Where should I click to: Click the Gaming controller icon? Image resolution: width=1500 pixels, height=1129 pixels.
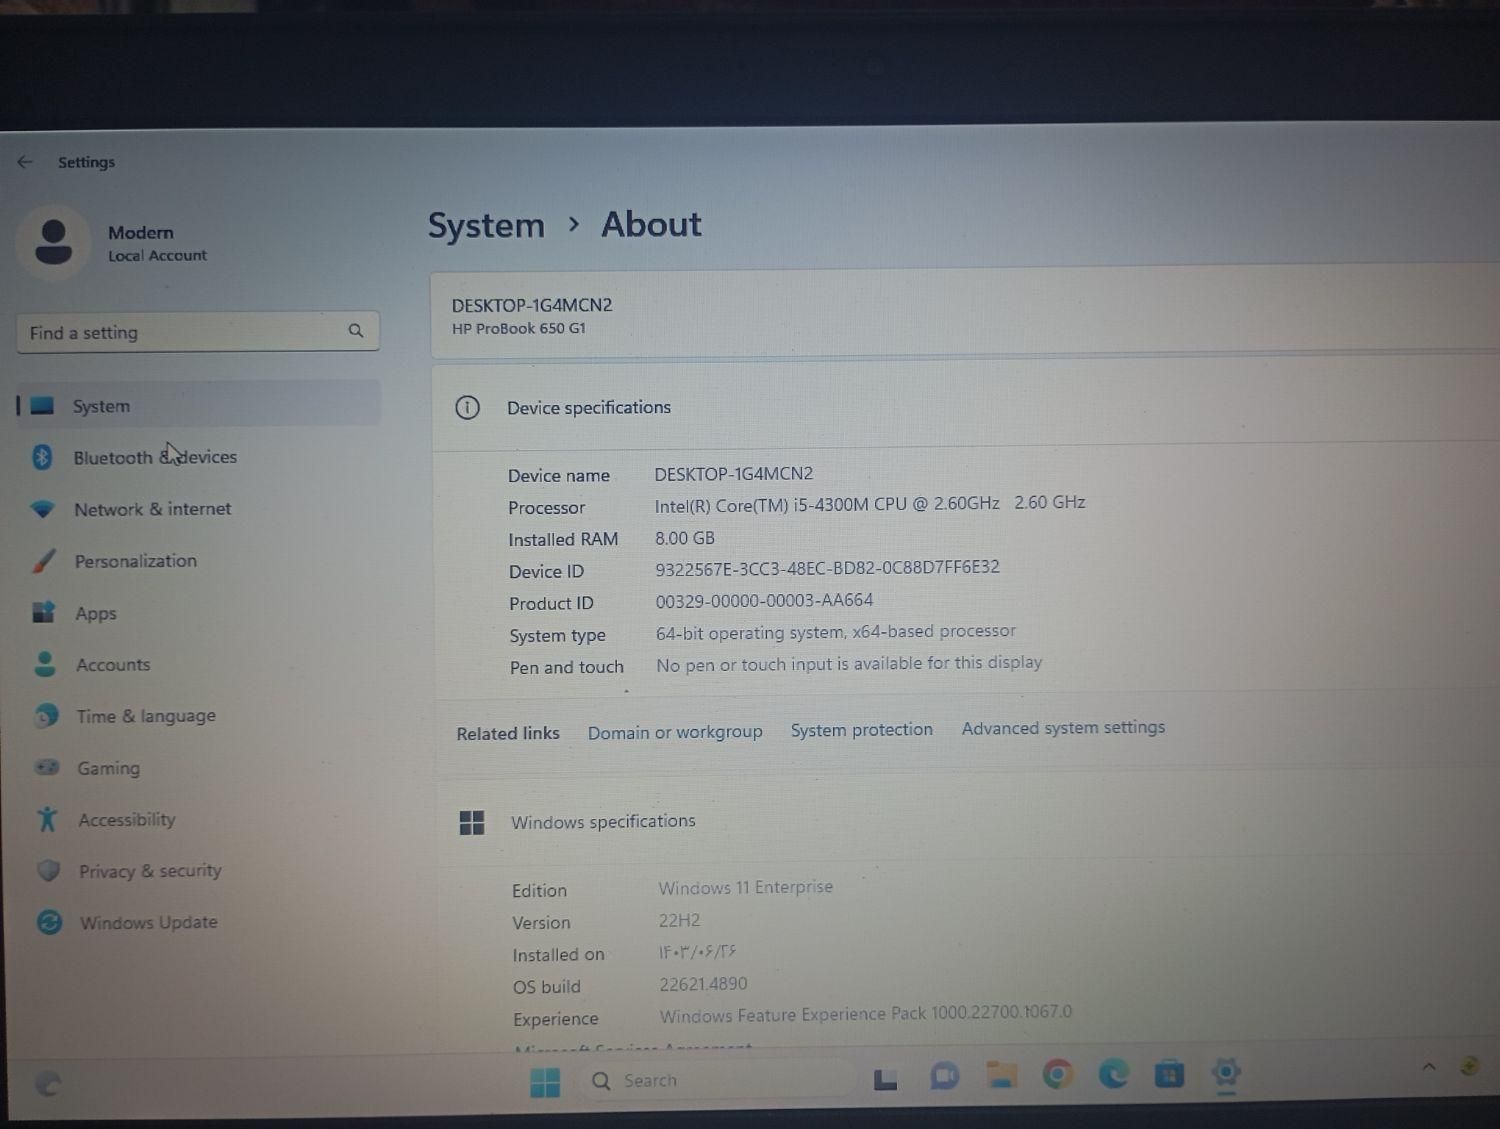tap(47, 767)
